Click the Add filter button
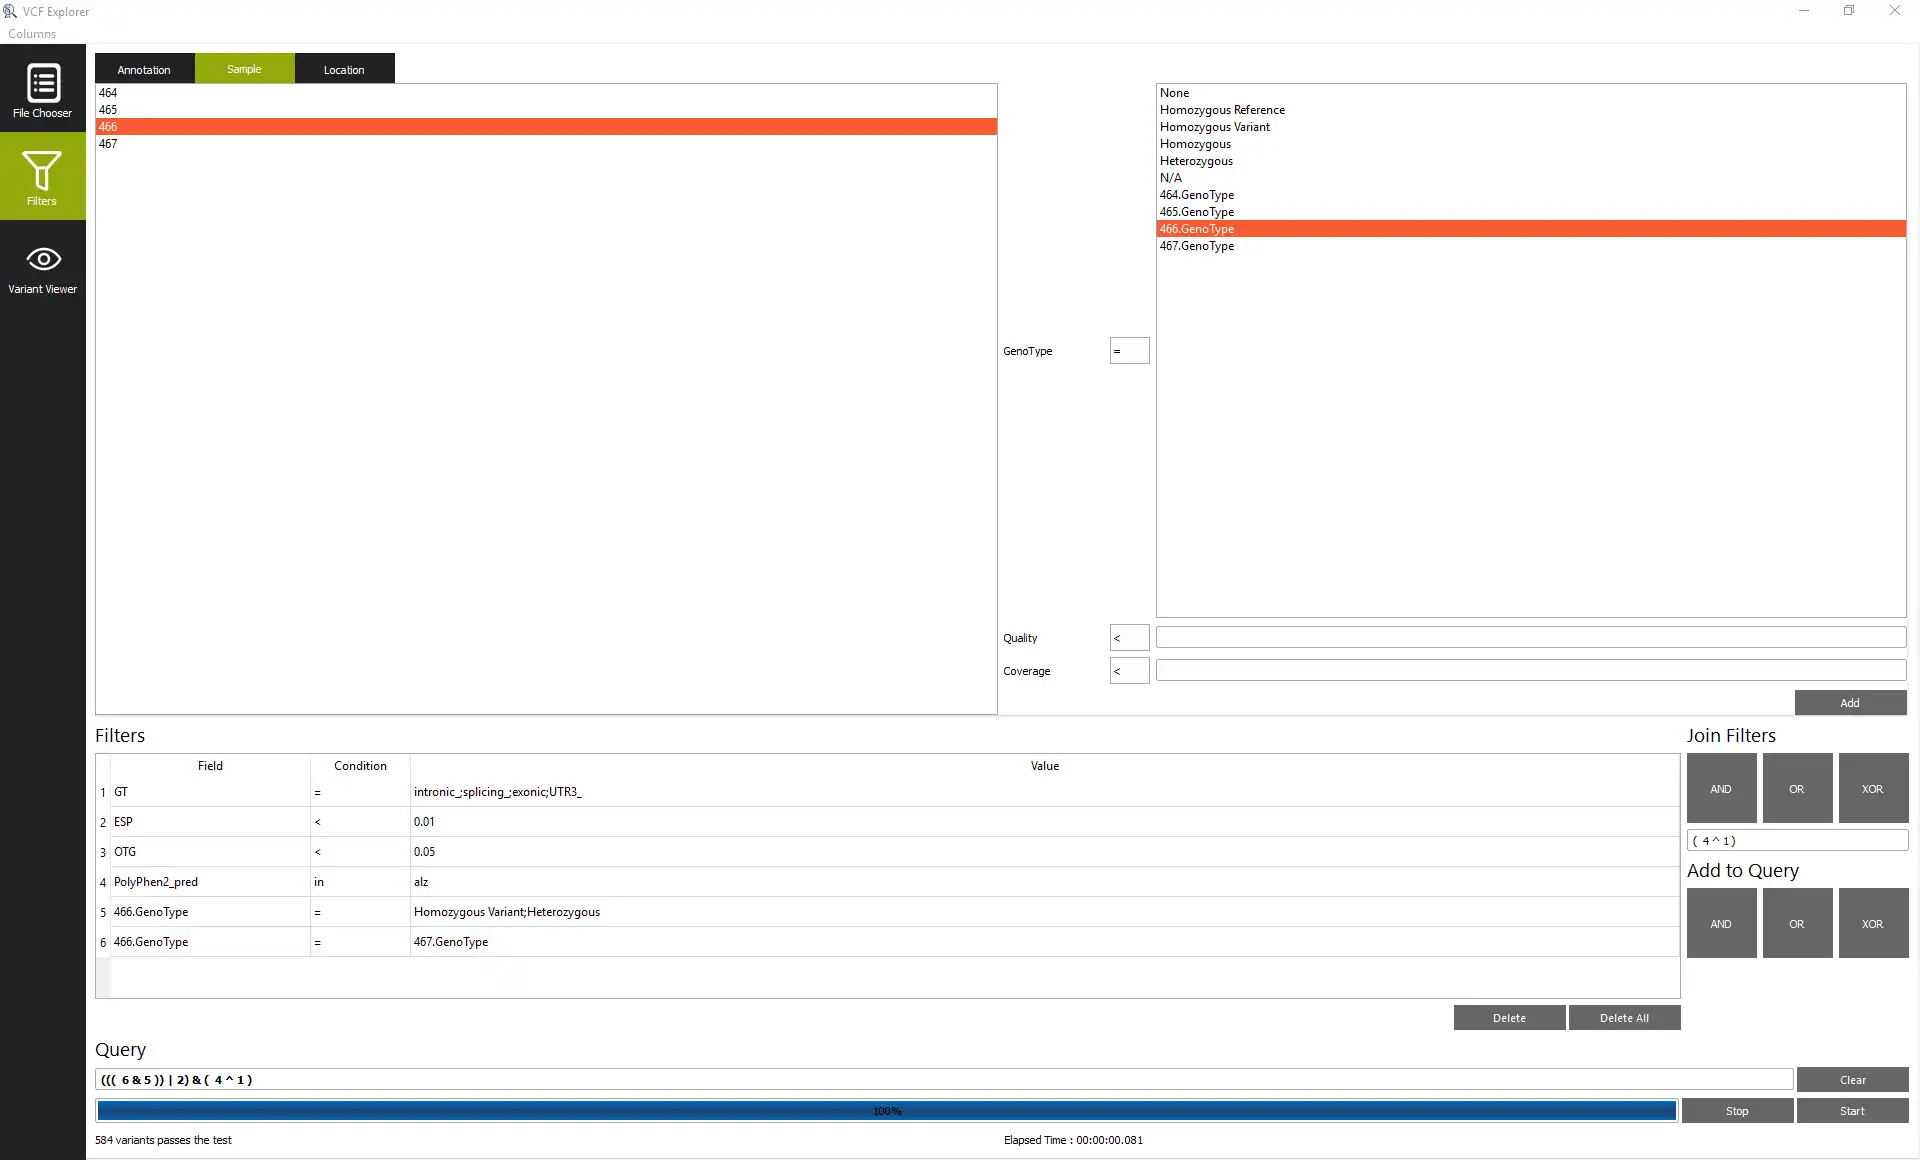Image resolution: width=1920 pixels, height=1160 pixels. [1850, 702]
